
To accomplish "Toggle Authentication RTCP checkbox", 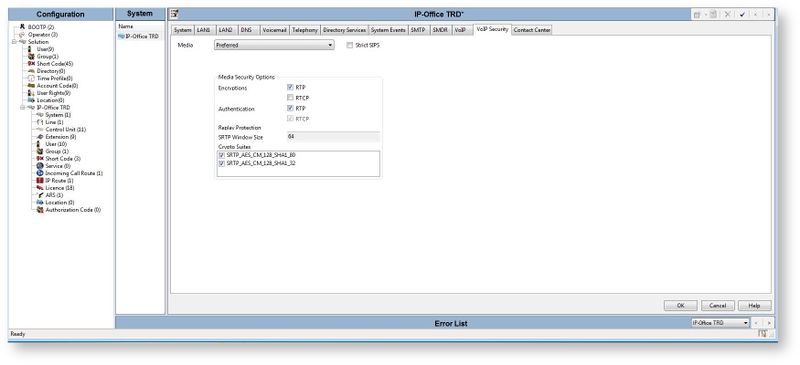I will coord(290,118).
